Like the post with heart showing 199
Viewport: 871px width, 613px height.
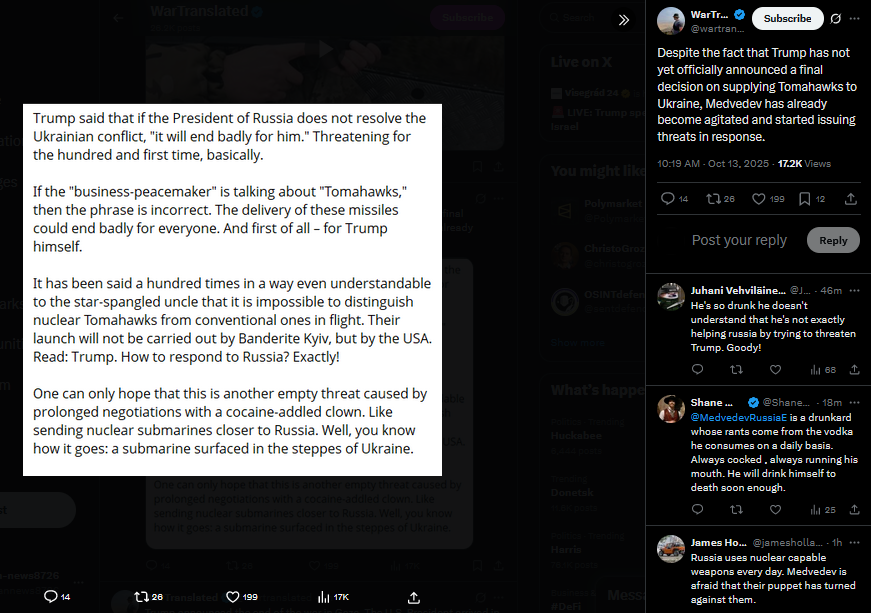pos(768,199)
